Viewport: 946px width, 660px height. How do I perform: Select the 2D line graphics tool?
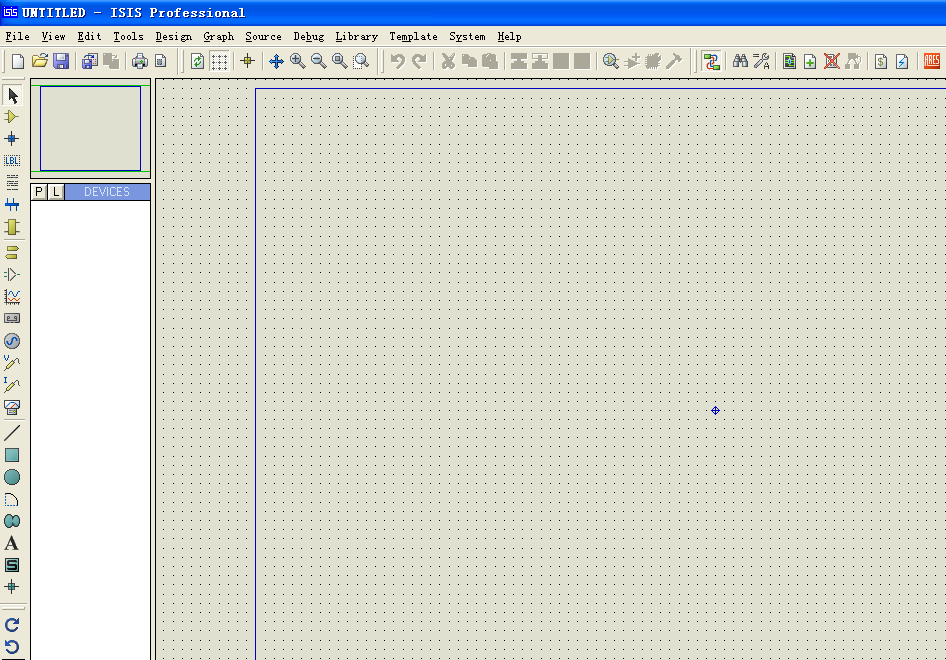[x=11, y=433]
